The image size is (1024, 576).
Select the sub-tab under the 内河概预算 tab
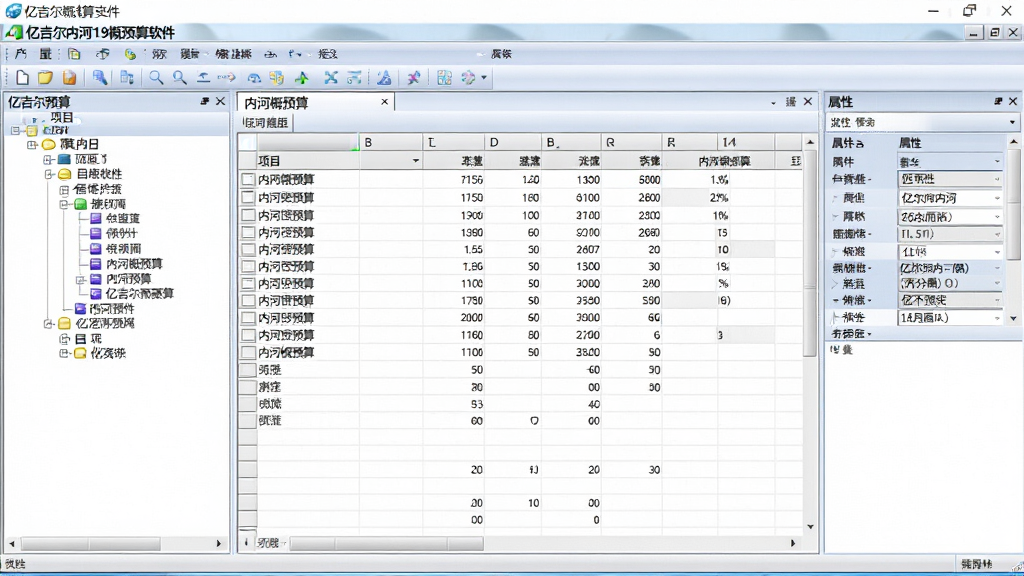(x=266, y=123)
